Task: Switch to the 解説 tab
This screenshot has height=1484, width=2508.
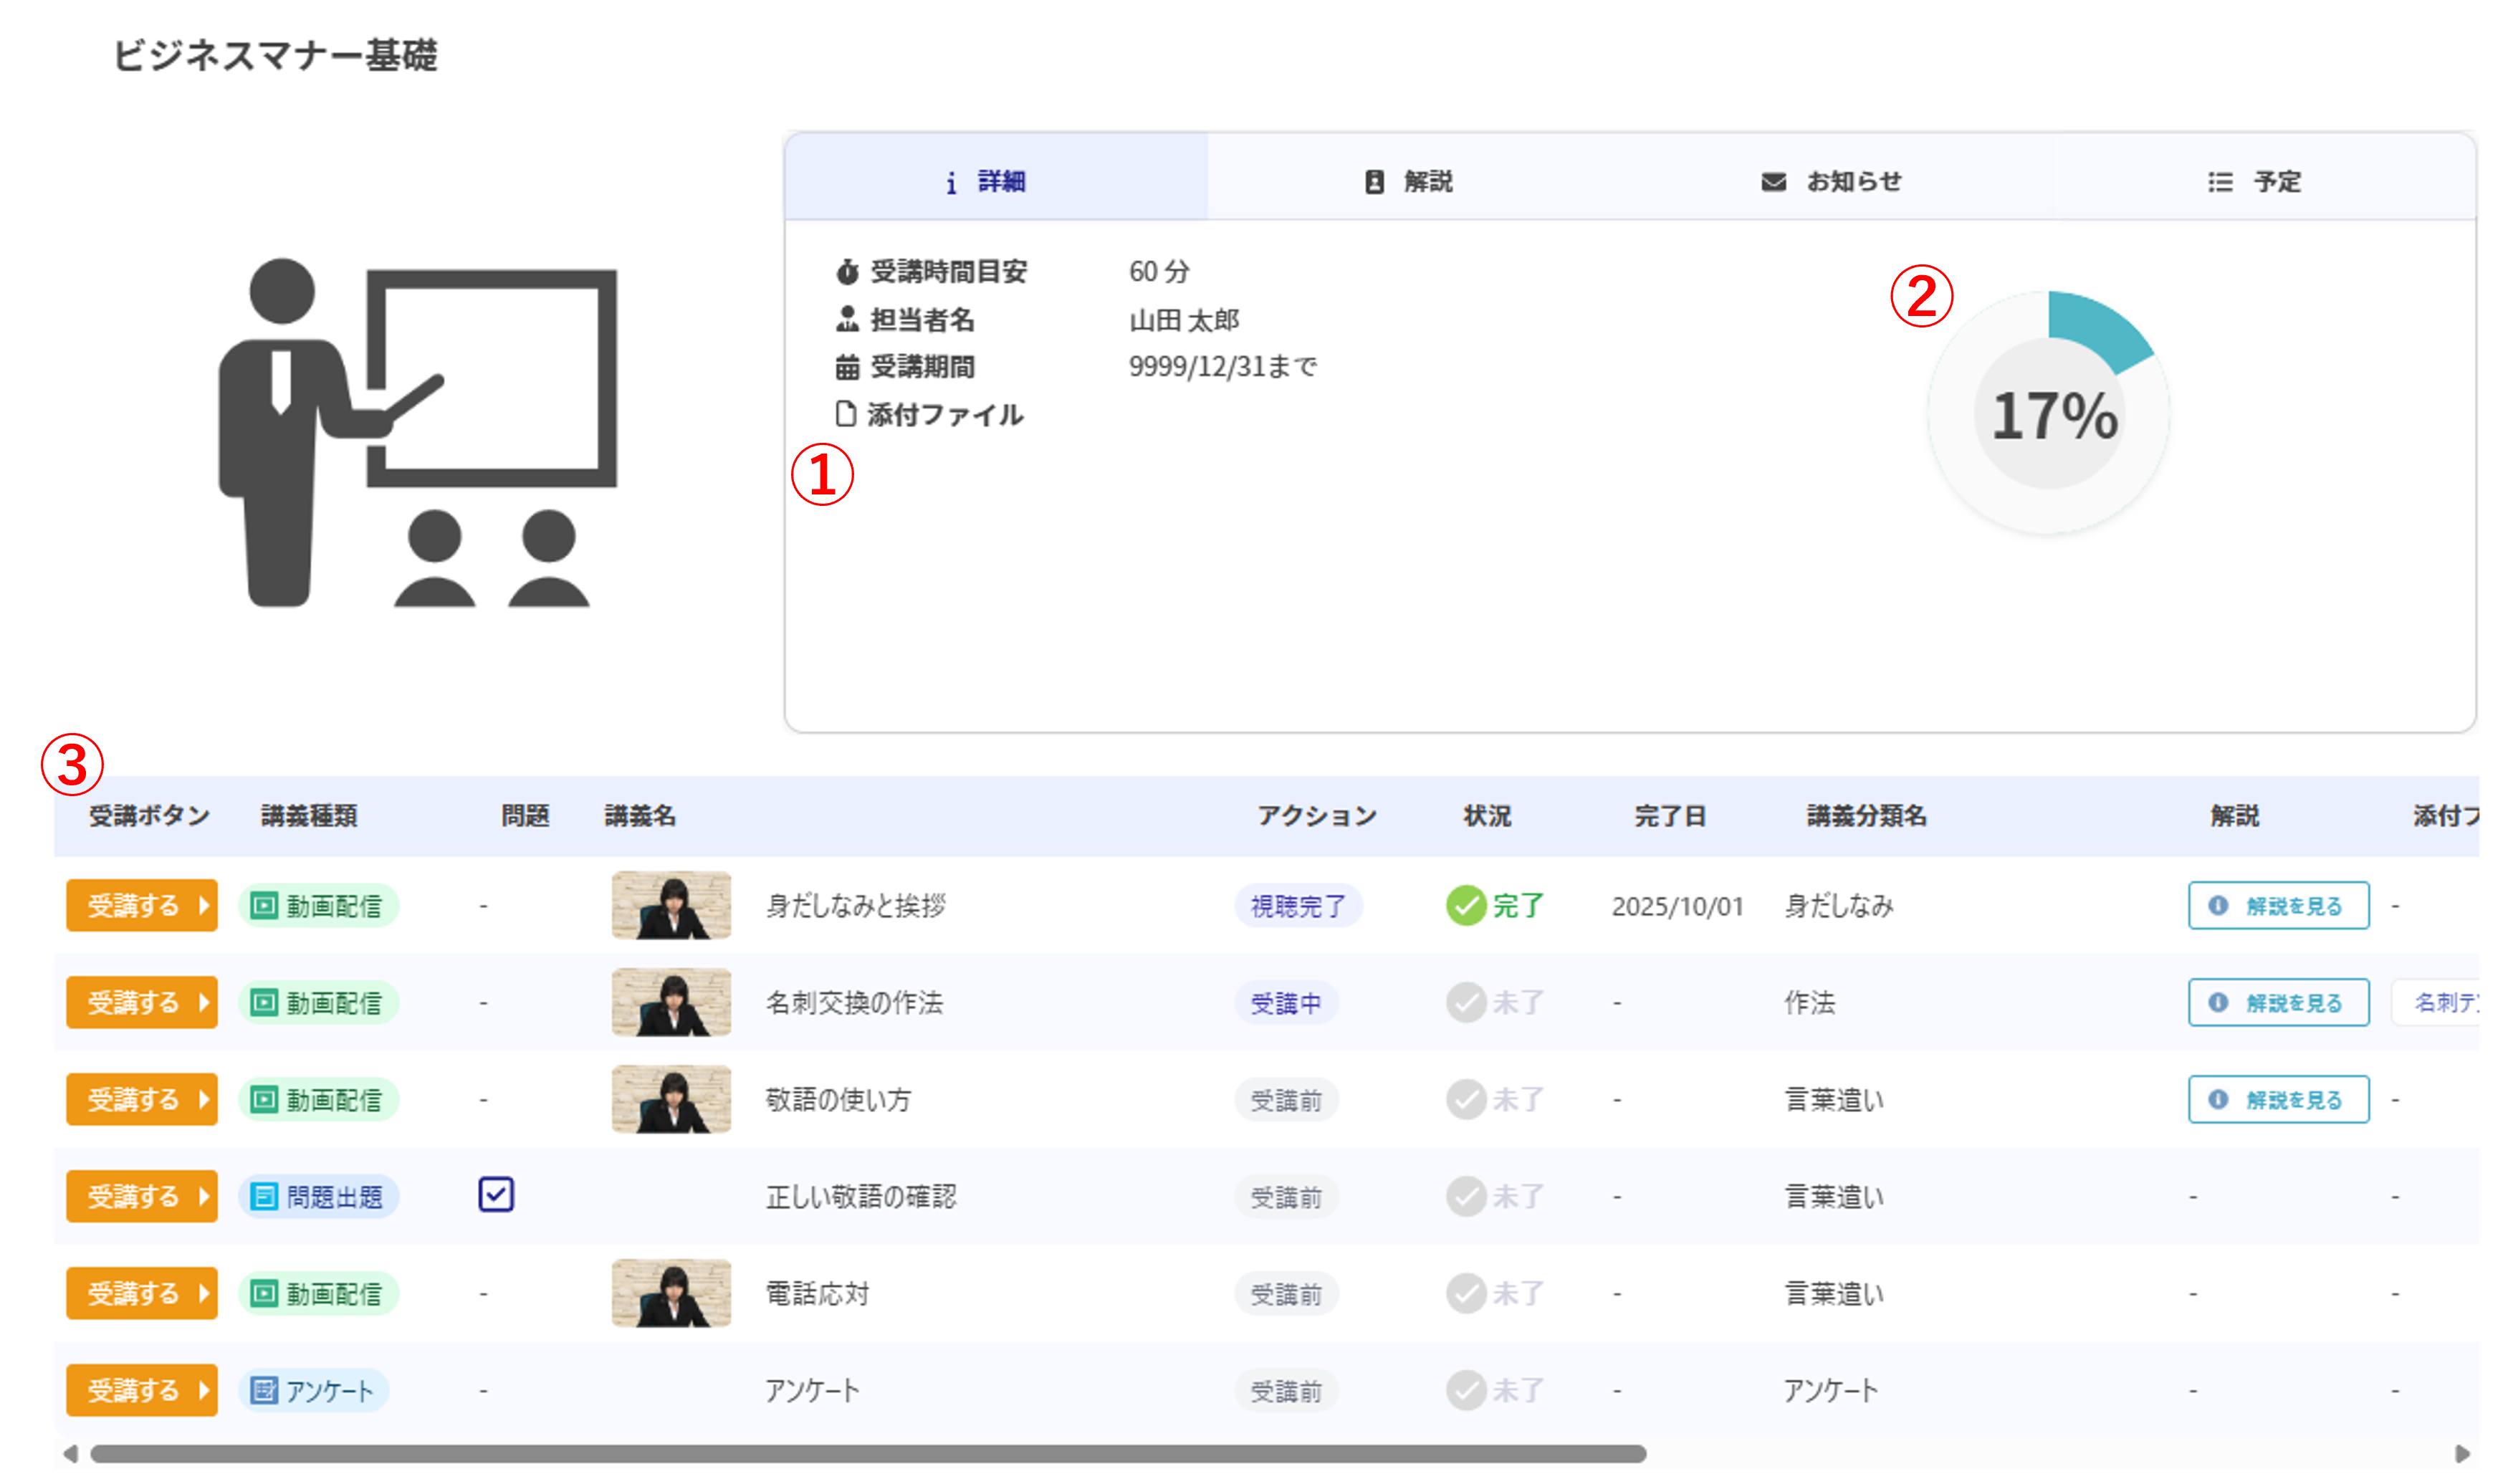Action: click(1409, 182)
